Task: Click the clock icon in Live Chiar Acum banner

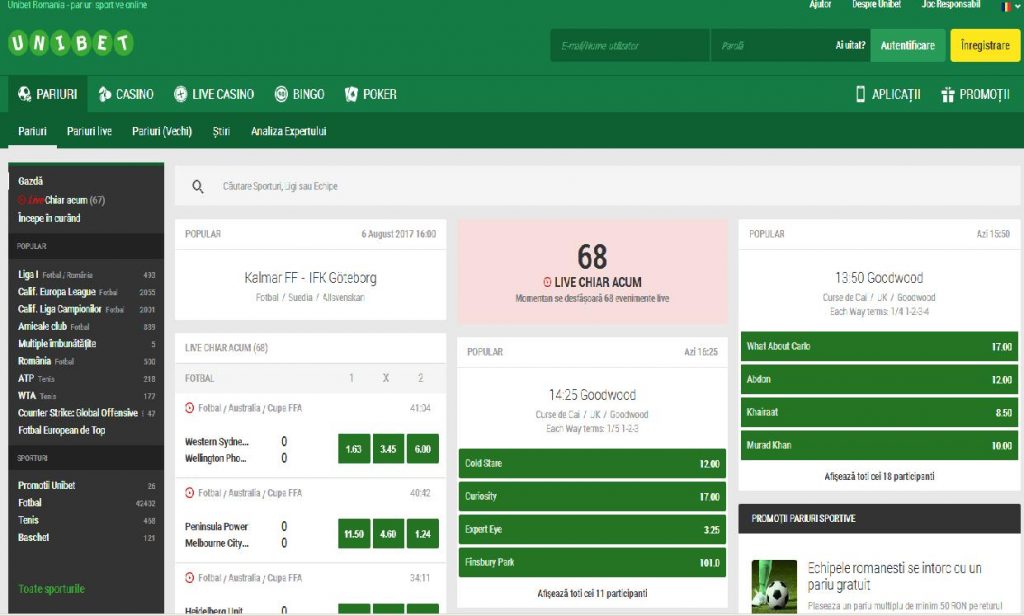Action: point(547,282)
